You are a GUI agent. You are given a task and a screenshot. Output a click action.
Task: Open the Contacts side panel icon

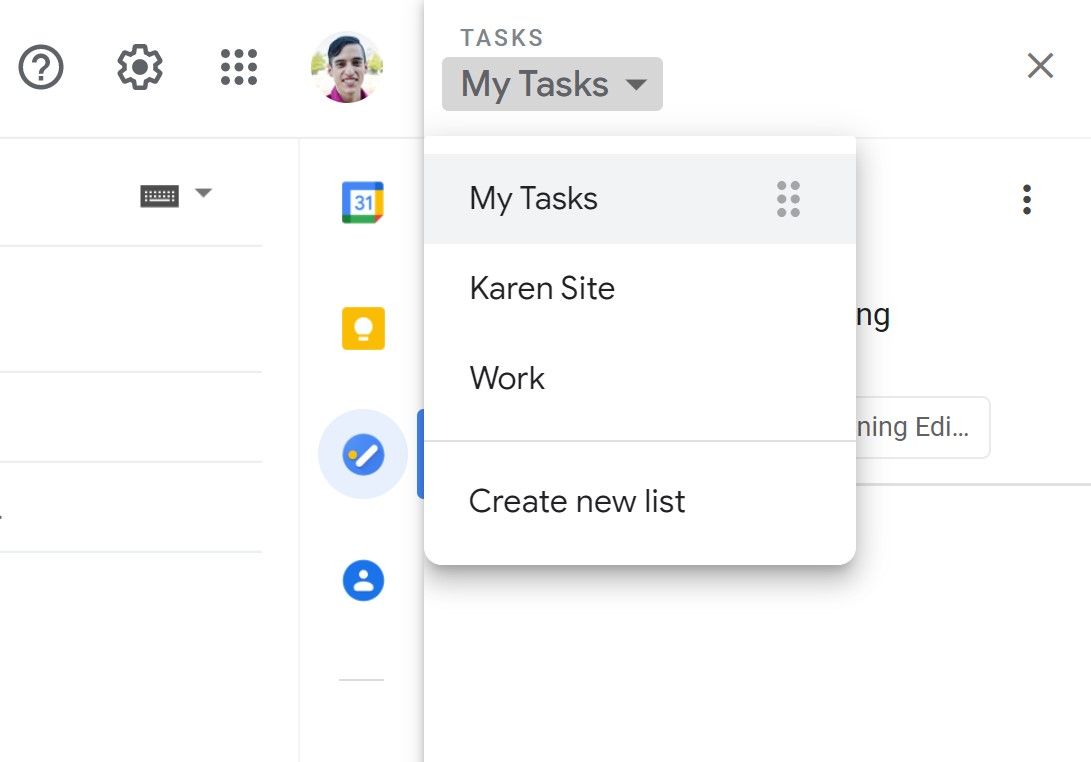(x=361, y=580)
